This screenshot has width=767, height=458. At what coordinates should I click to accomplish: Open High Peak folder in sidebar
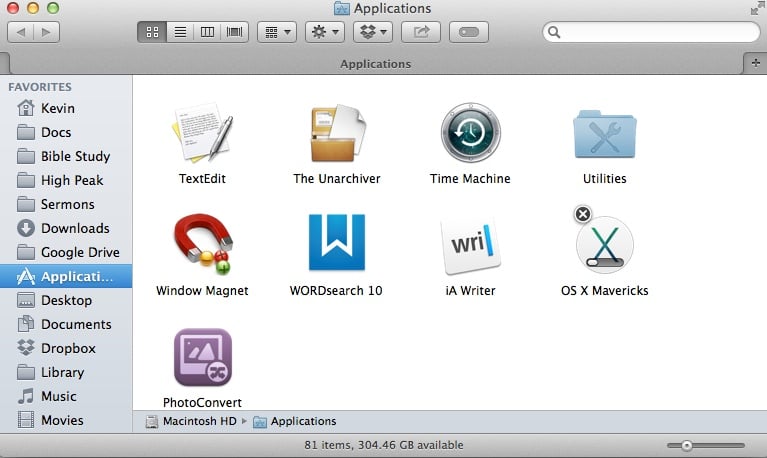(x=66, y=180)
